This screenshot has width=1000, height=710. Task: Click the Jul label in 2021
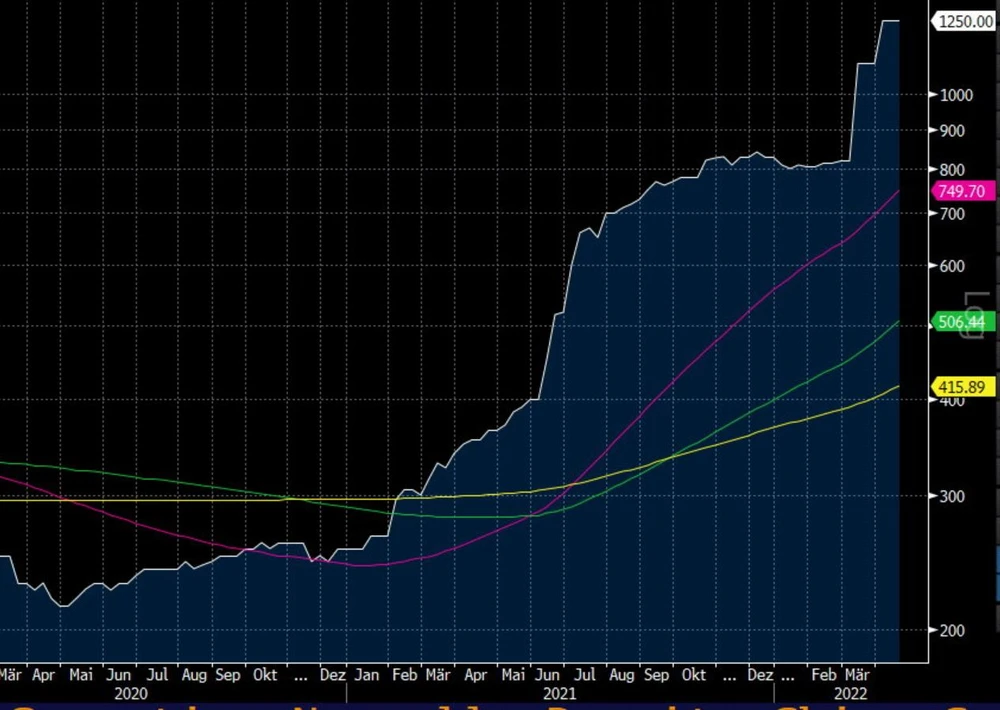click(x=585, y=675)
